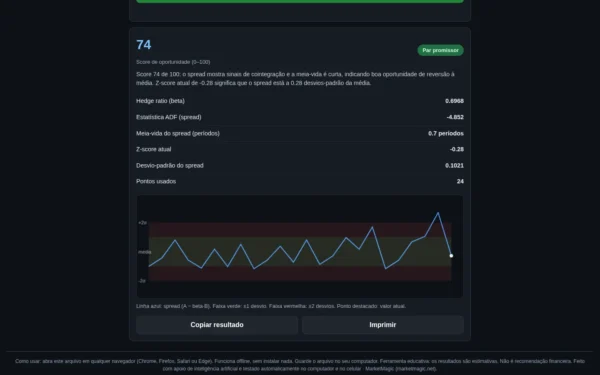The height and width of the screenshot is (375, 600).
Task: Click the highest peak of the spread line
Action: pos(438,213)
